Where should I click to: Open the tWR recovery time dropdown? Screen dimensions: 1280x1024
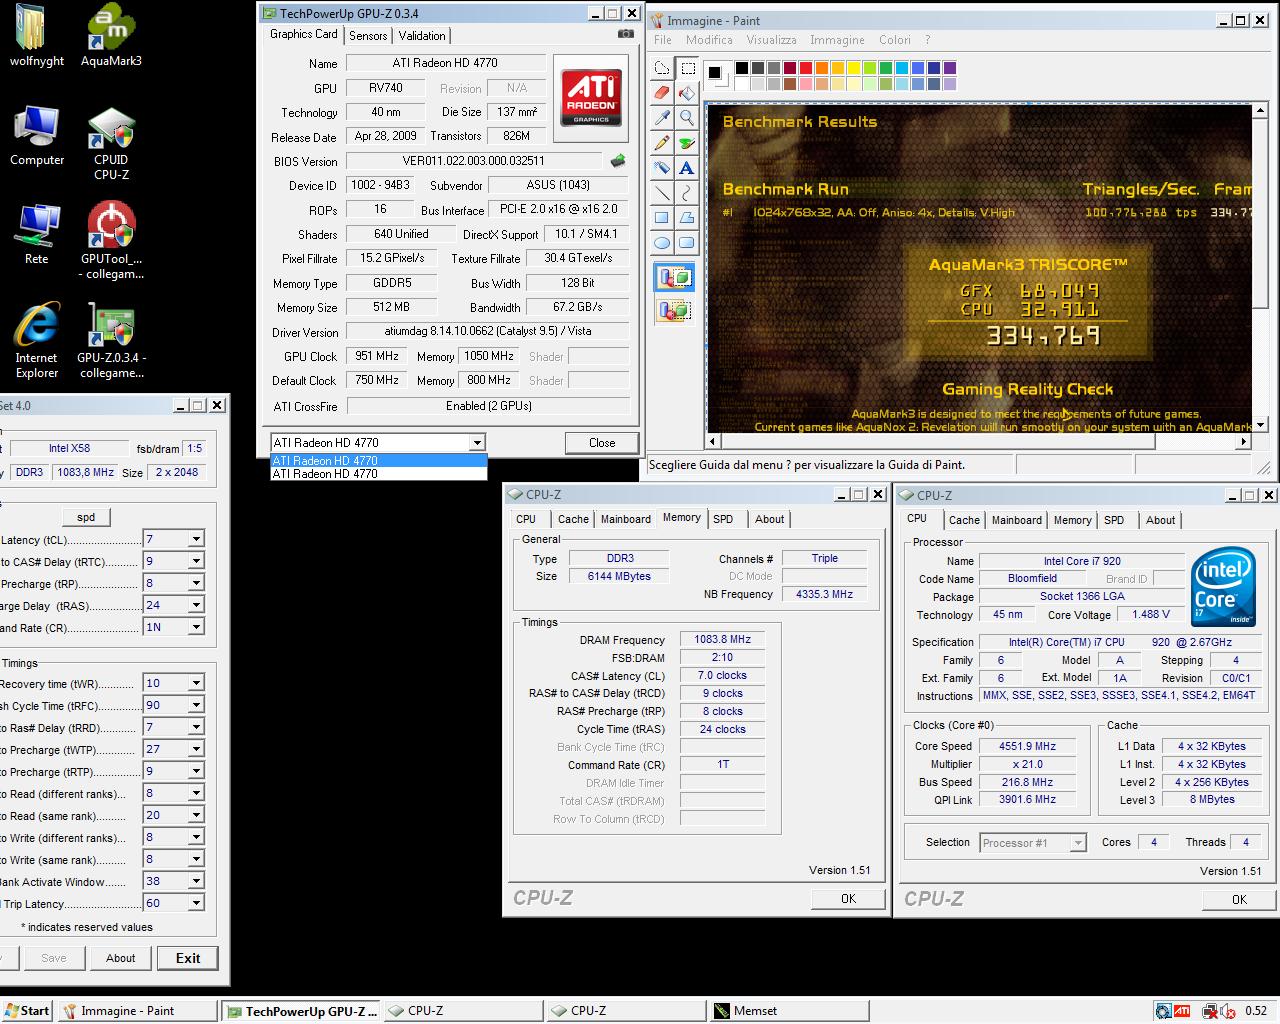[196, 683]
